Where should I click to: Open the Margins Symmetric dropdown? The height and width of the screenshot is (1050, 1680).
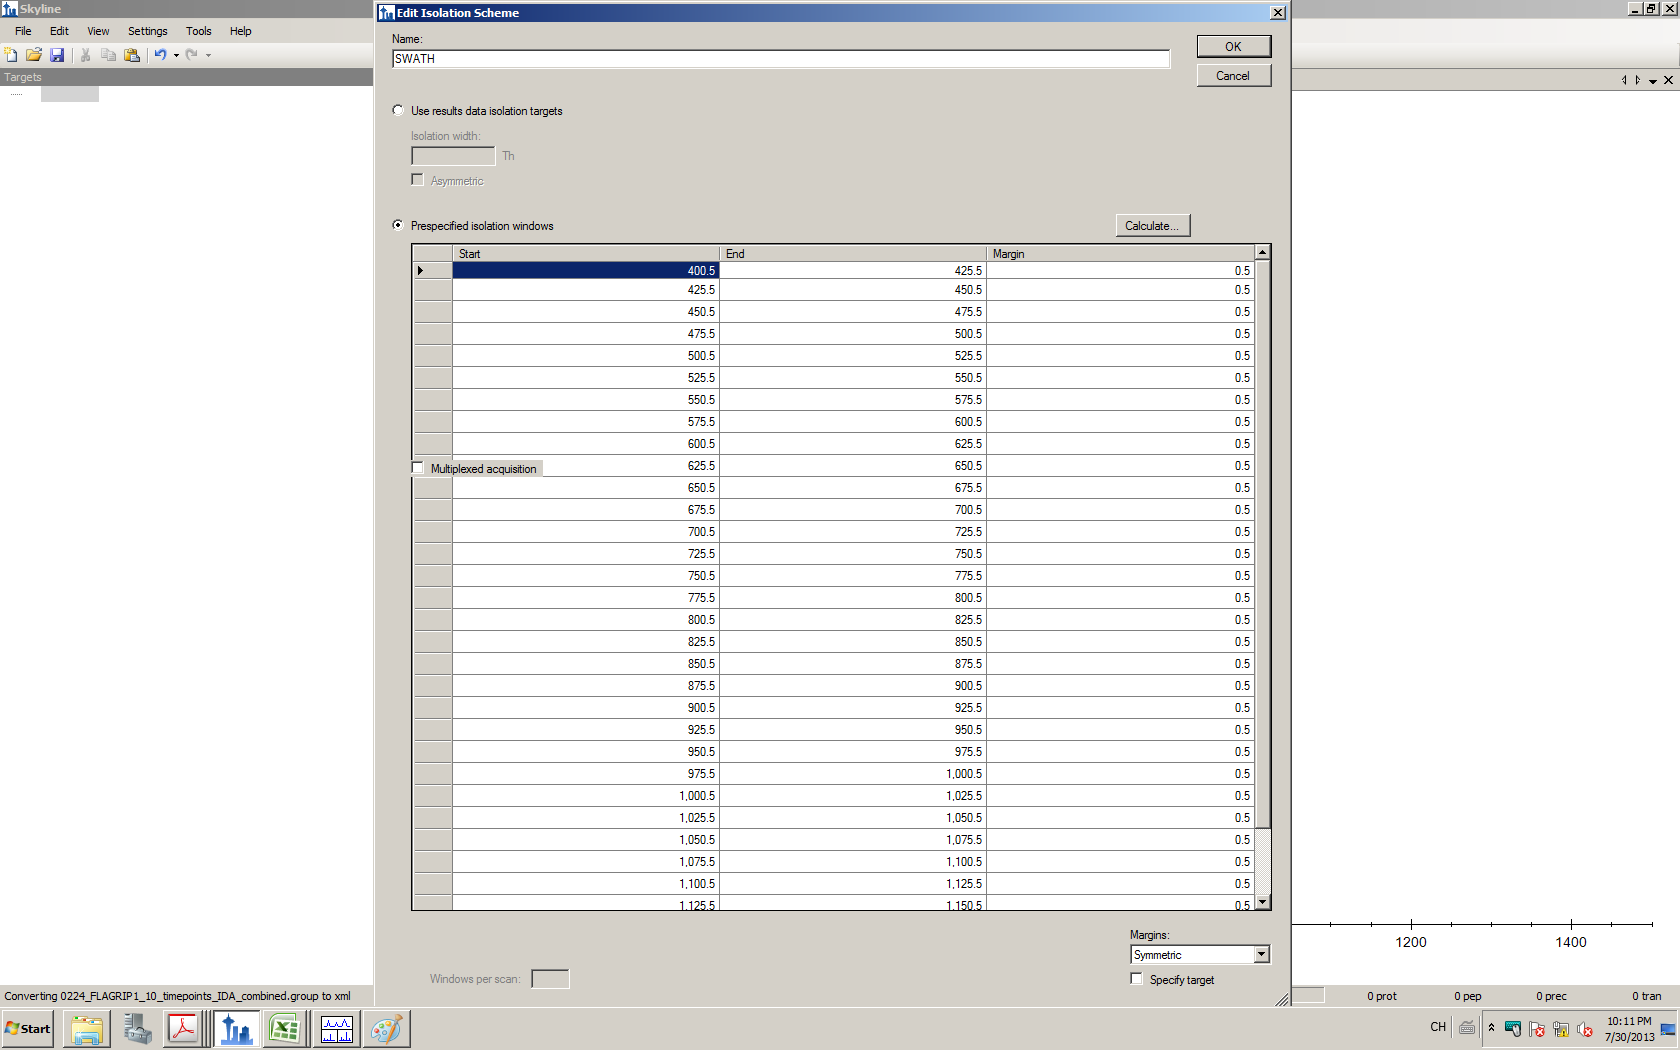(1261, 954)
